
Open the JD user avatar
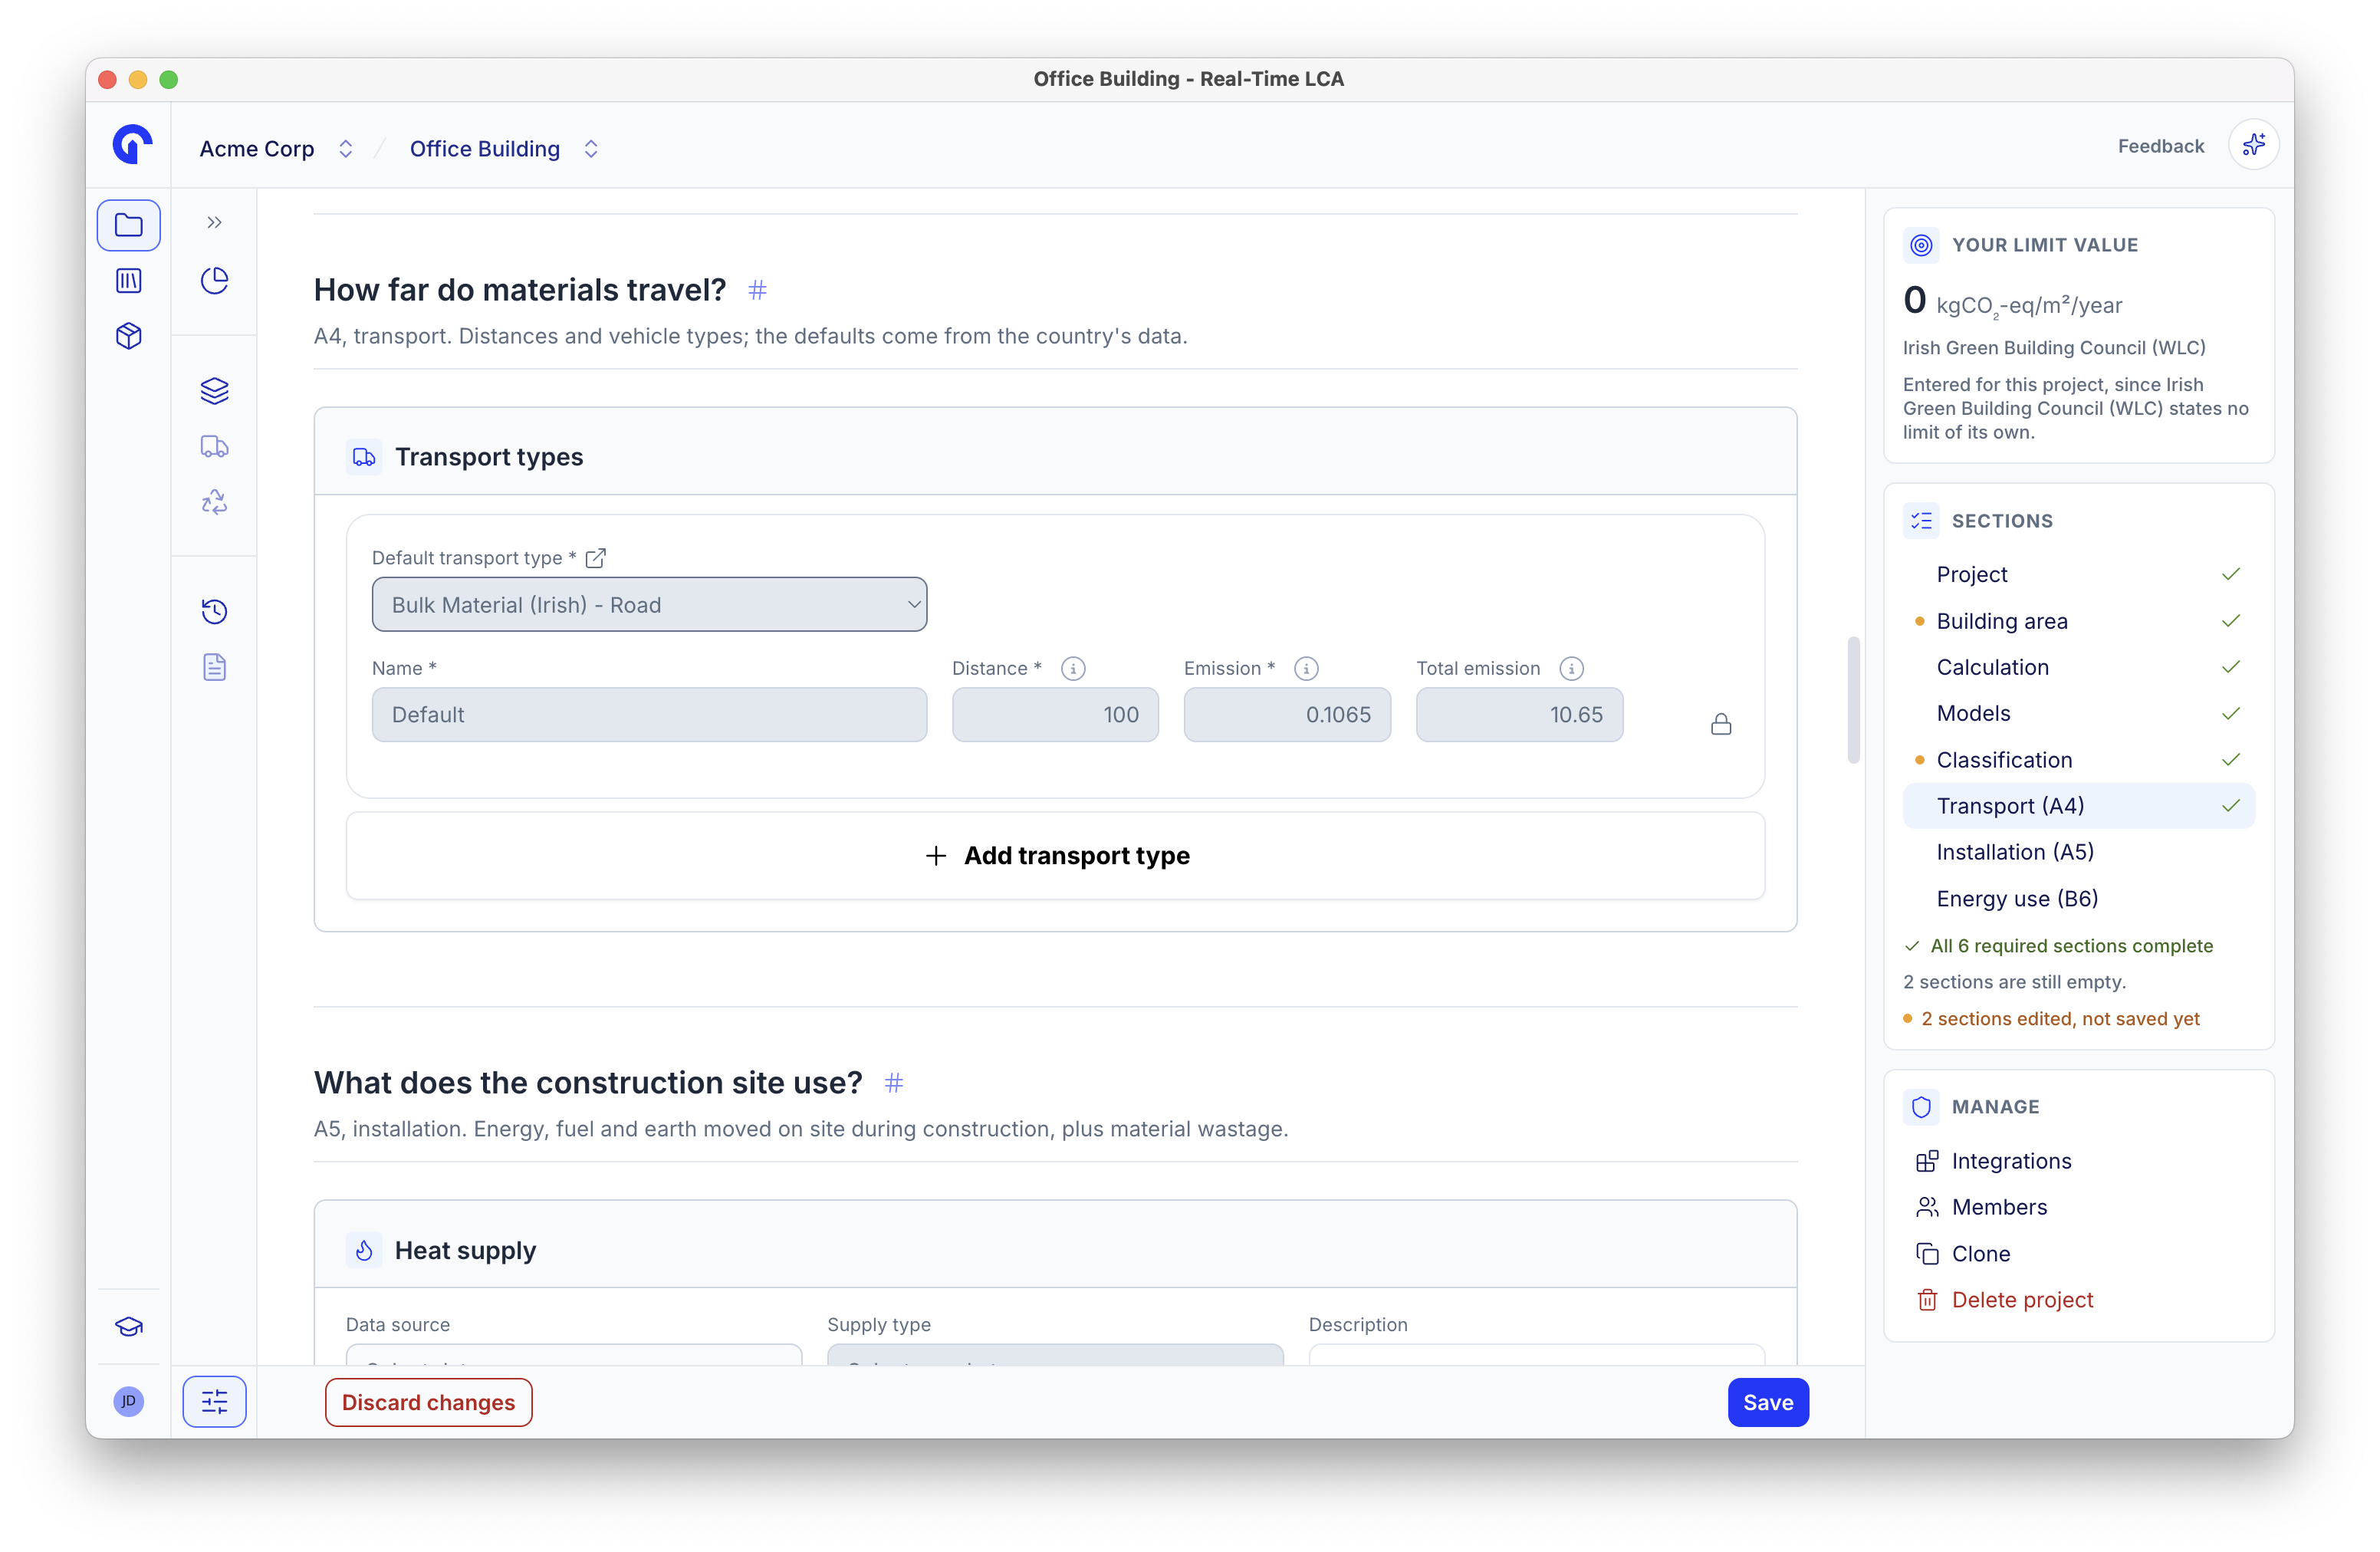(128, 1401)
